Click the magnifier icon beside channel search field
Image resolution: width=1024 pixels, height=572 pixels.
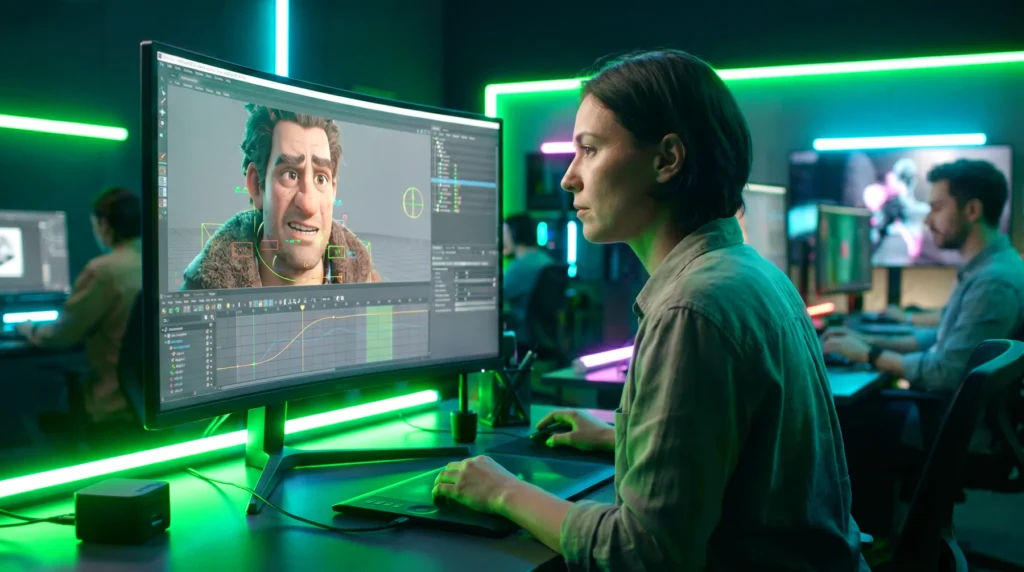[x=212, y=317]
